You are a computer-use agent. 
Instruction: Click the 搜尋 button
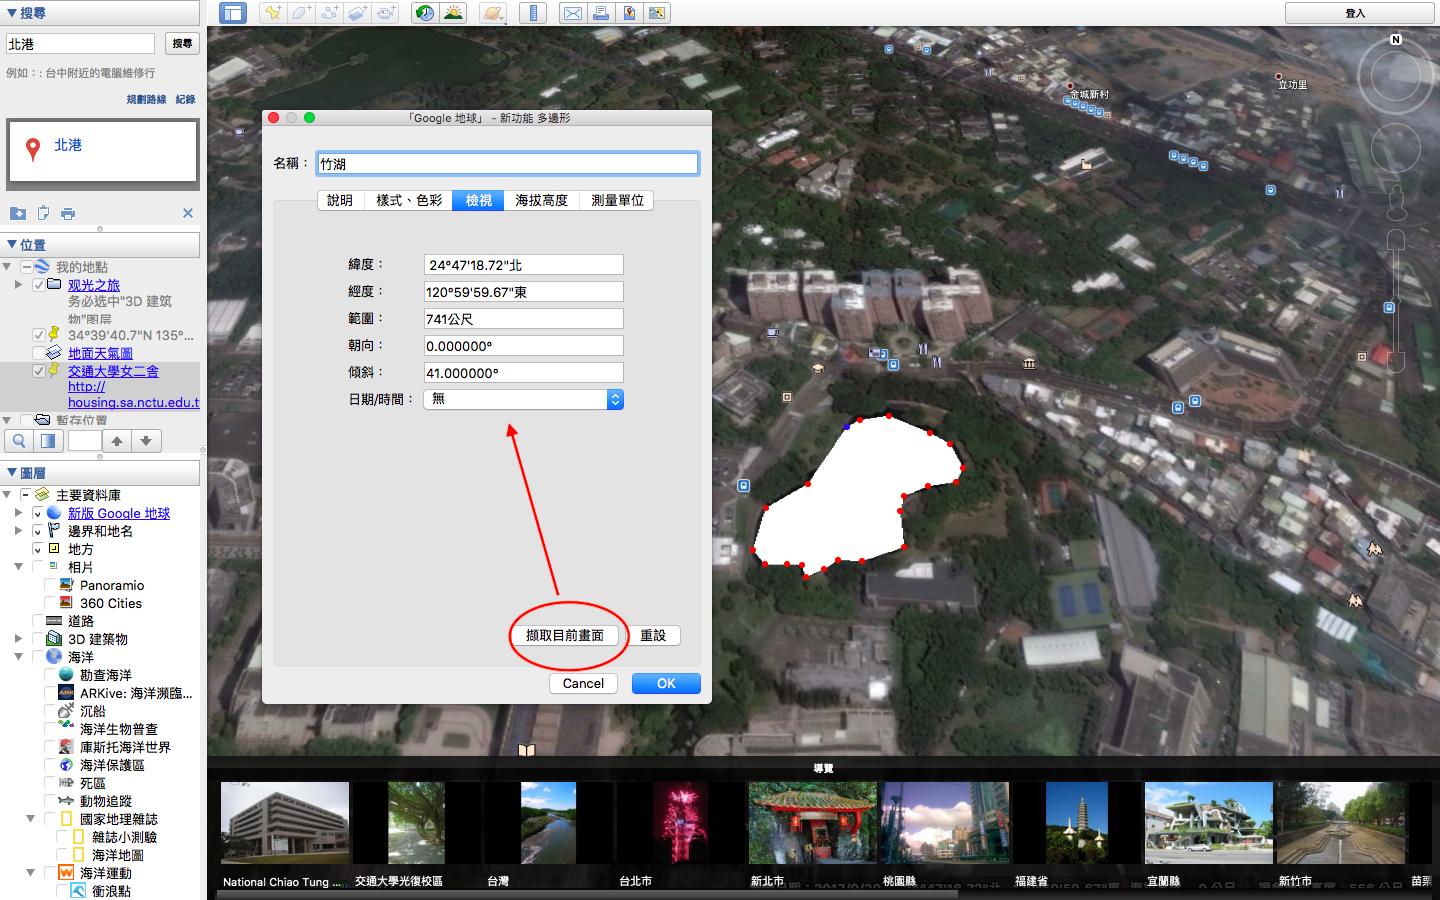click(x=182, y=44)
